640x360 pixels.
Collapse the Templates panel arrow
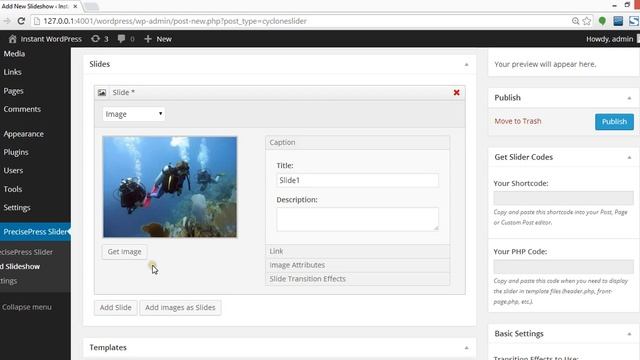(x=467, y=348)
